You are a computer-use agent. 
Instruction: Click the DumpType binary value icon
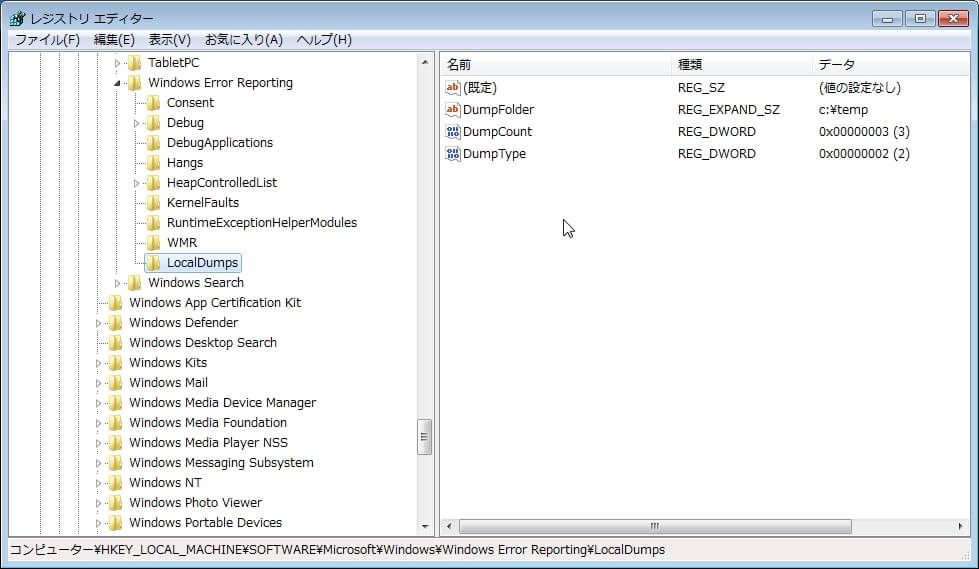click(x=453, y=154)
